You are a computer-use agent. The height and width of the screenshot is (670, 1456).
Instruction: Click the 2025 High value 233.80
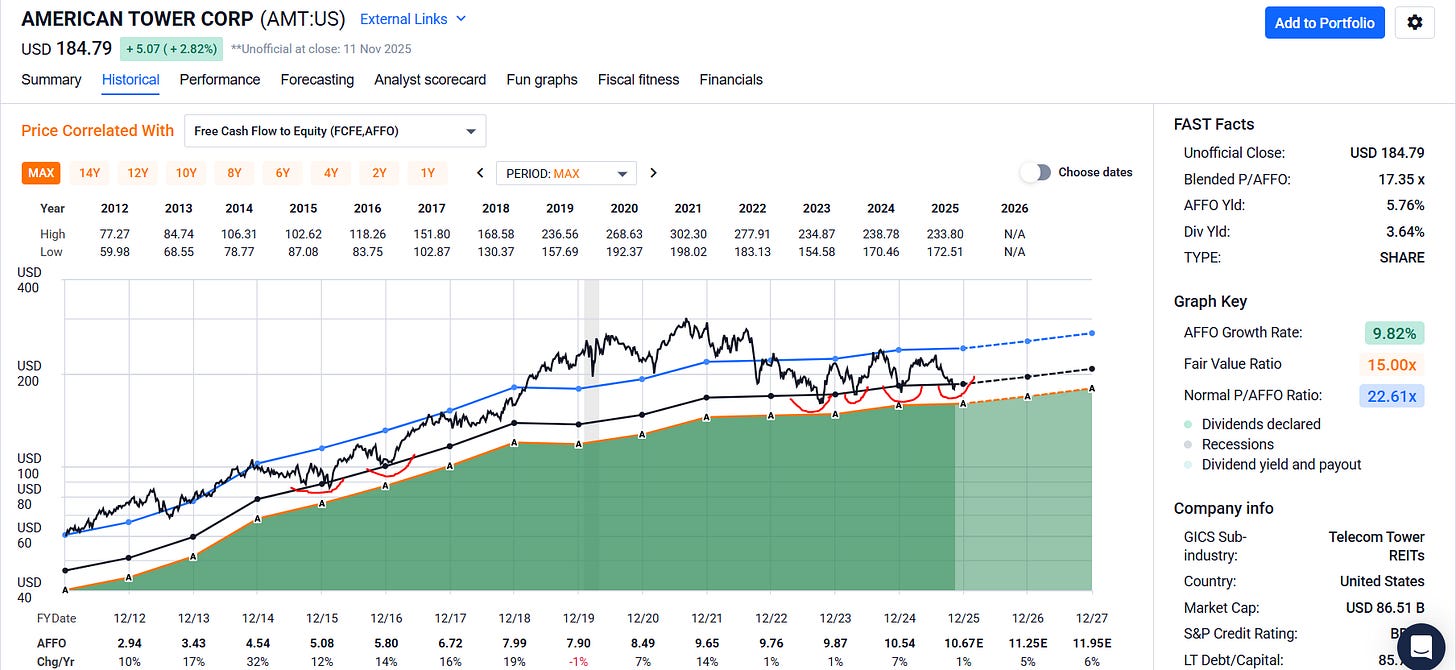click(945, 233)
